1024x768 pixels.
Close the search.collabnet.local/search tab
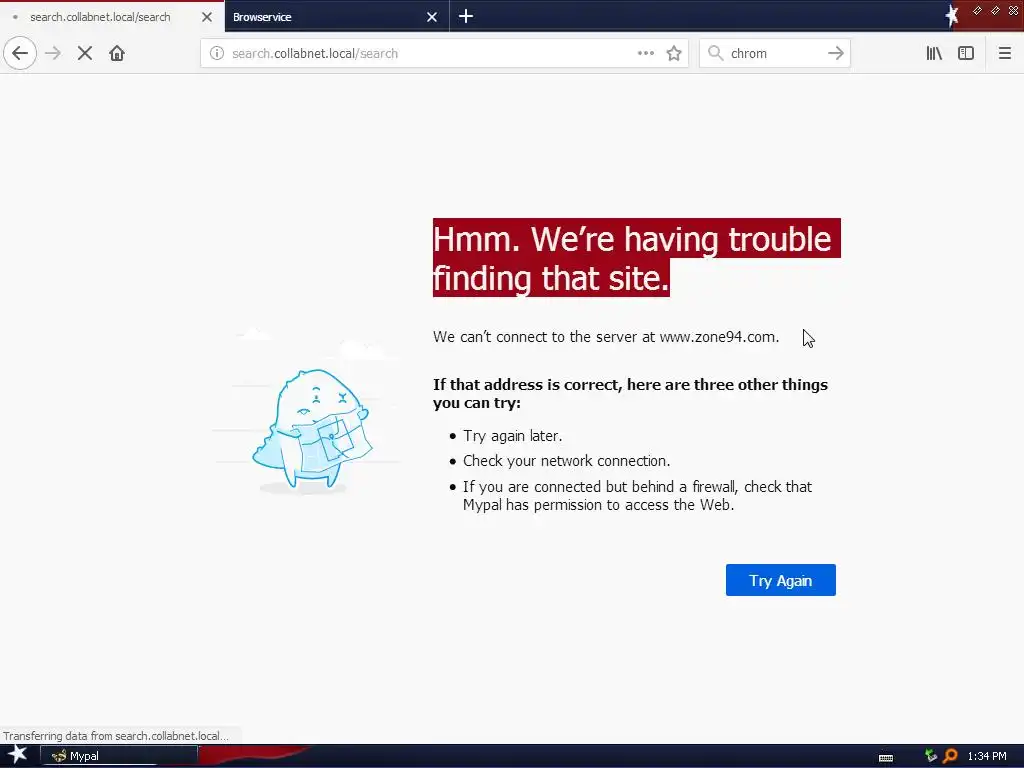[207, 17]
